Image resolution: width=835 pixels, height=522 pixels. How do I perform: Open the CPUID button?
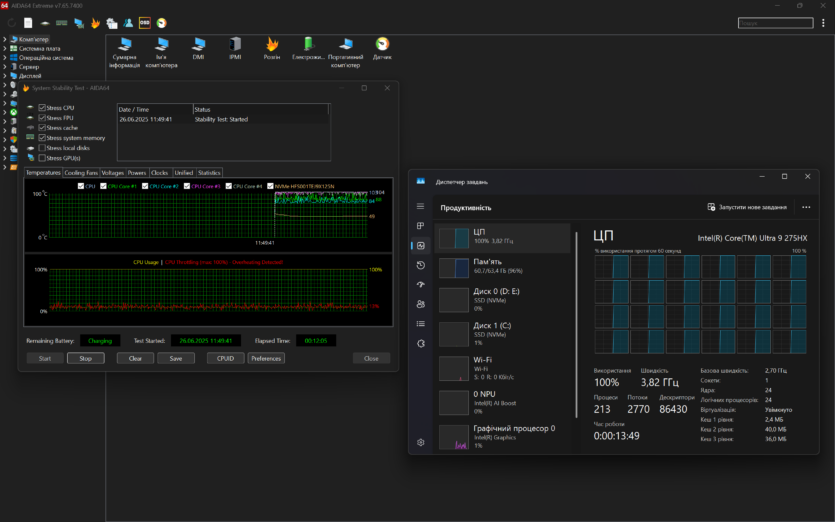pos(225,358)
